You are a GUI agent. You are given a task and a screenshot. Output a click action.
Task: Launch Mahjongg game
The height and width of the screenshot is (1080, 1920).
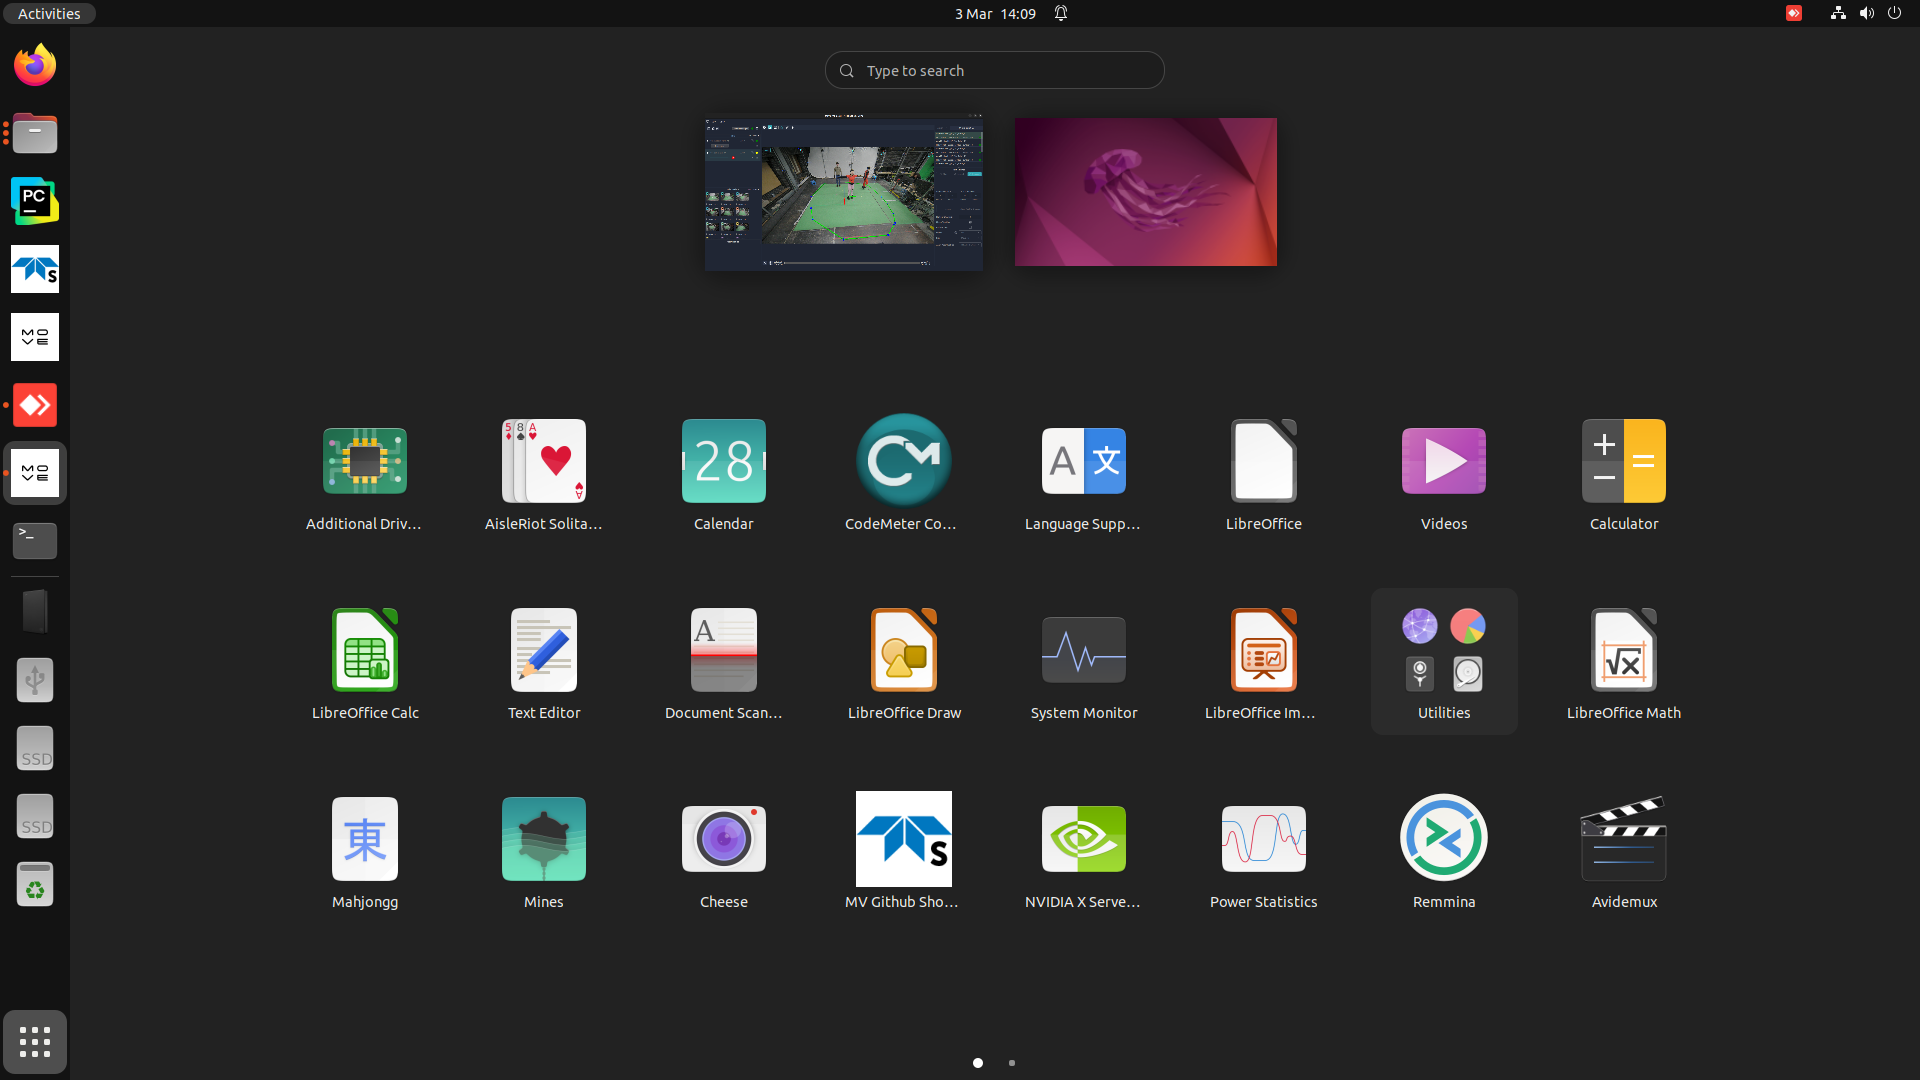click(365, 851)
